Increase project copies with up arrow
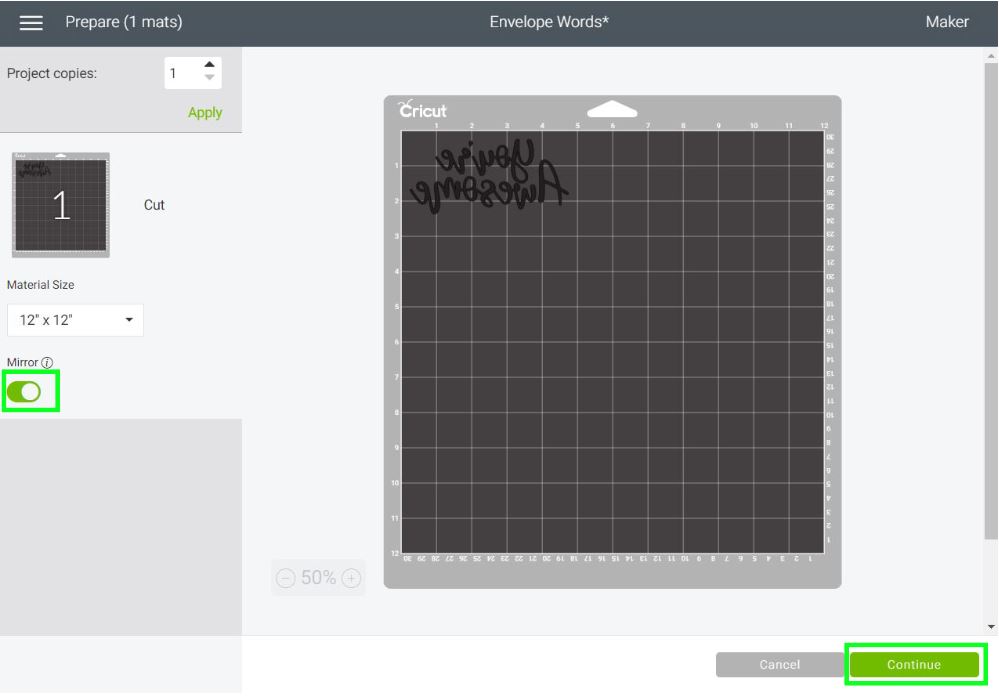The height and width of the screenshot is (697, 999). tap(209, 66)
